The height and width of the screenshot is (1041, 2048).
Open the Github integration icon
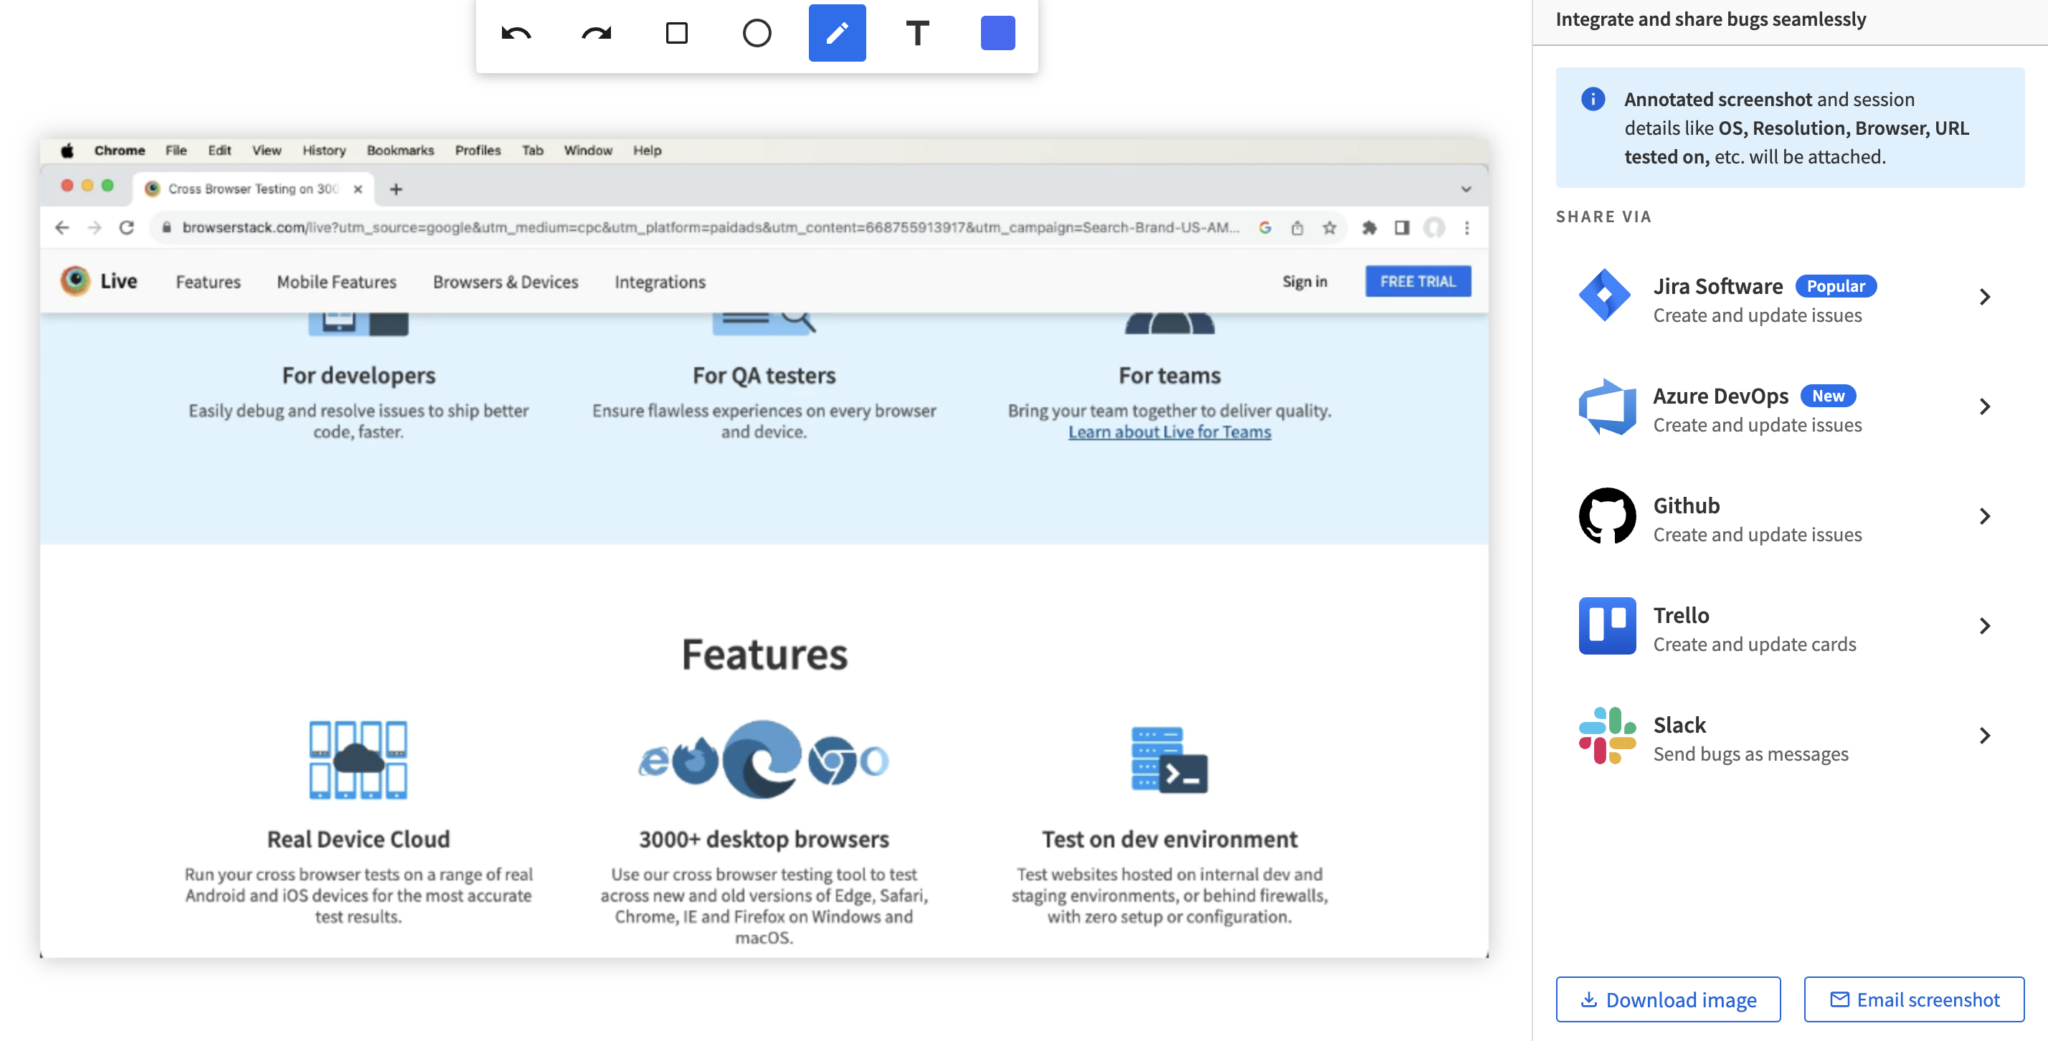[1606, 516]
